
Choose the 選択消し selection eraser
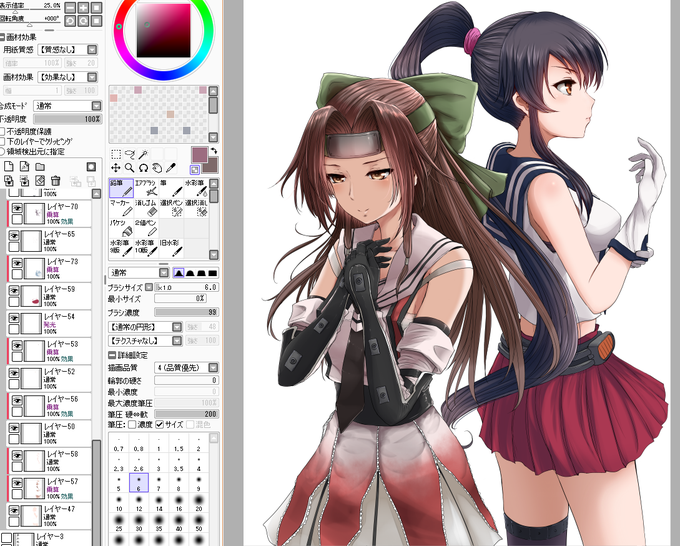pyautogui.click(x=196, y=208)
